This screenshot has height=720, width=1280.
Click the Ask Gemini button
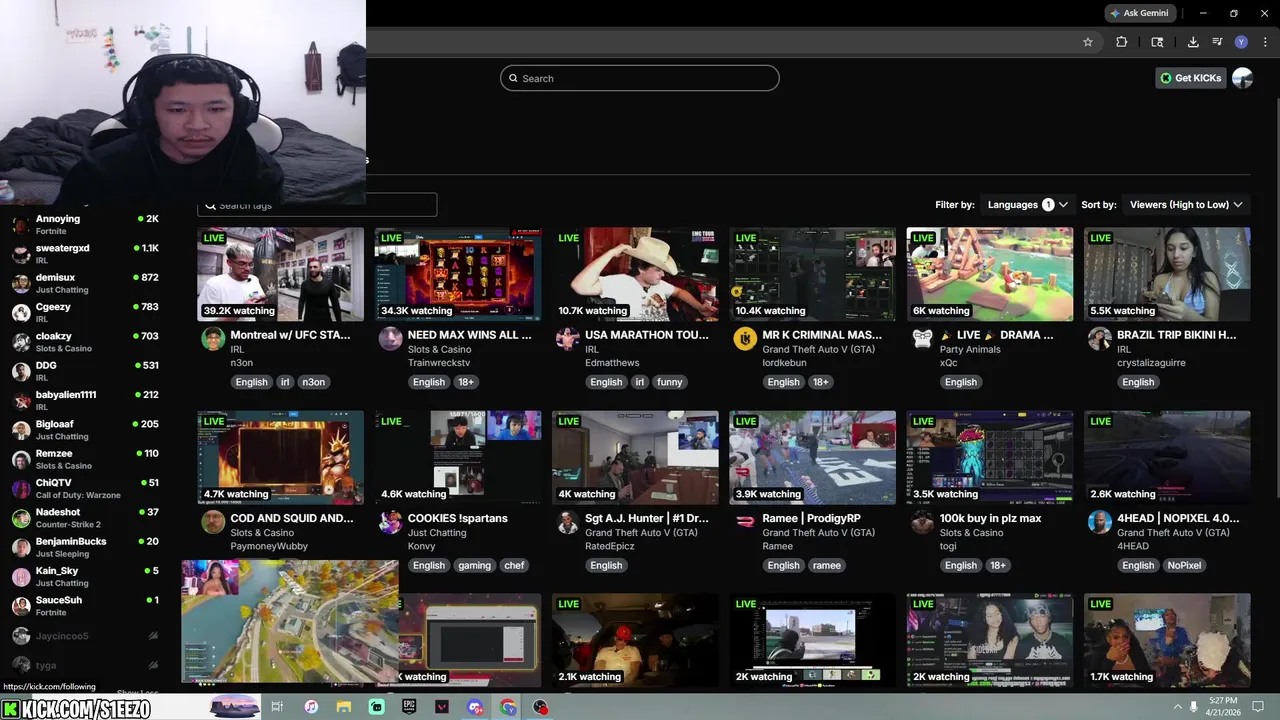click(1139, 13)
